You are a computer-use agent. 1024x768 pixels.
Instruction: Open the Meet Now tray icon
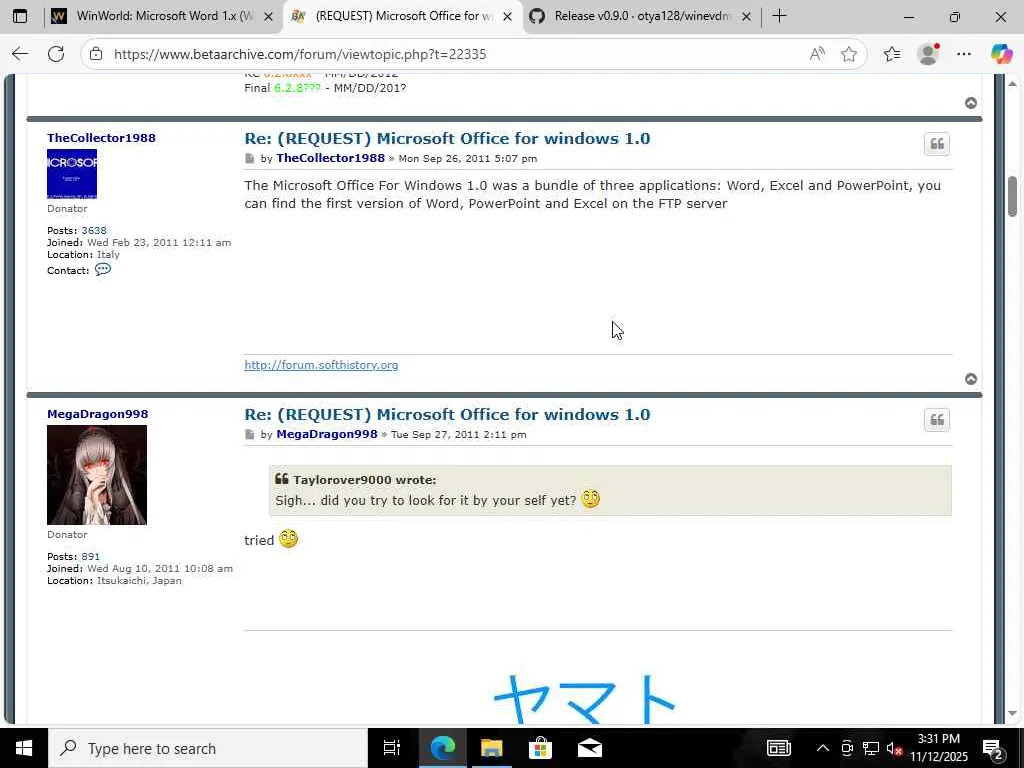tap(847, 748)
